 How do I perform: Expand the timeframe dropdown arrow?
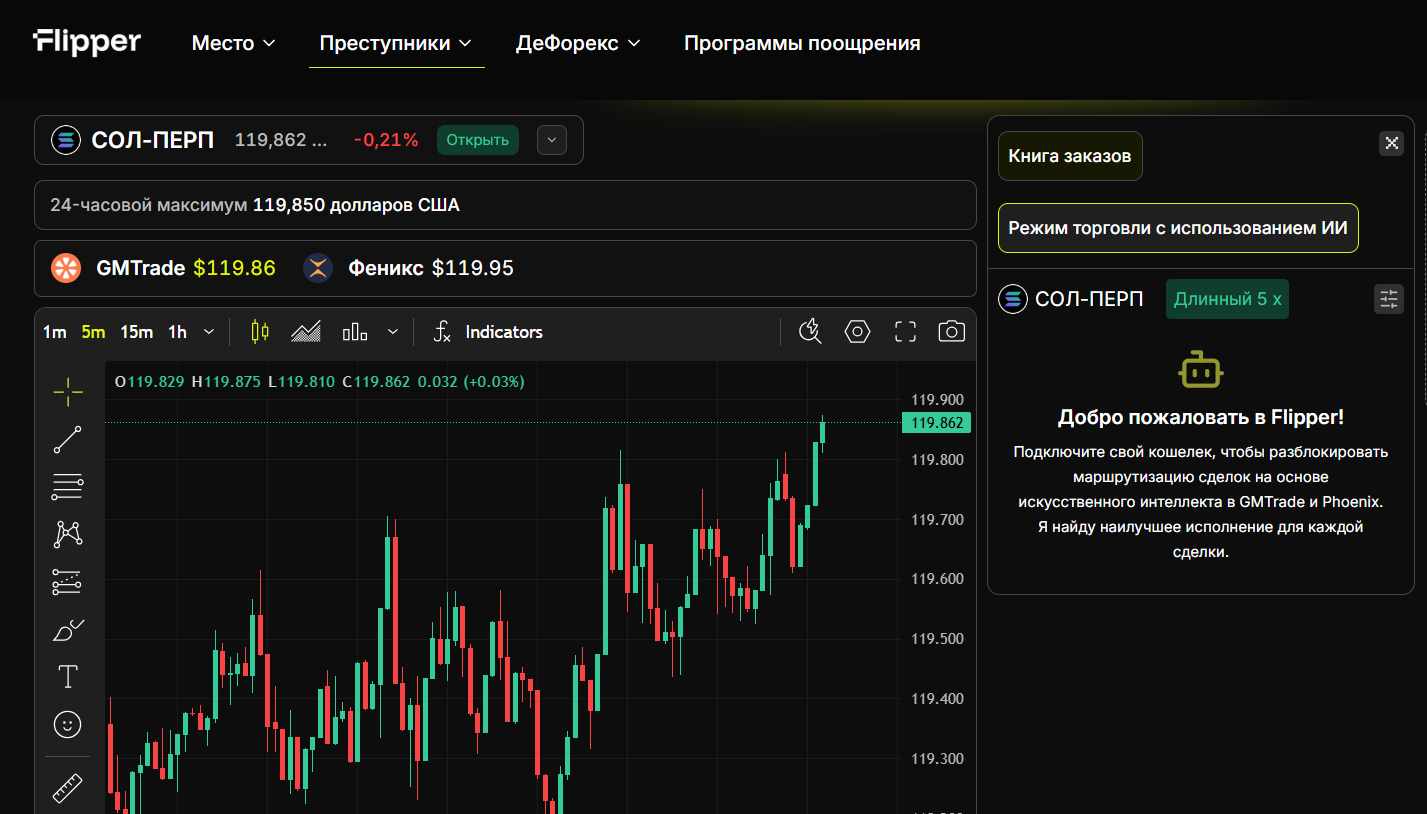pyautogui.click(x=209, y=332)
